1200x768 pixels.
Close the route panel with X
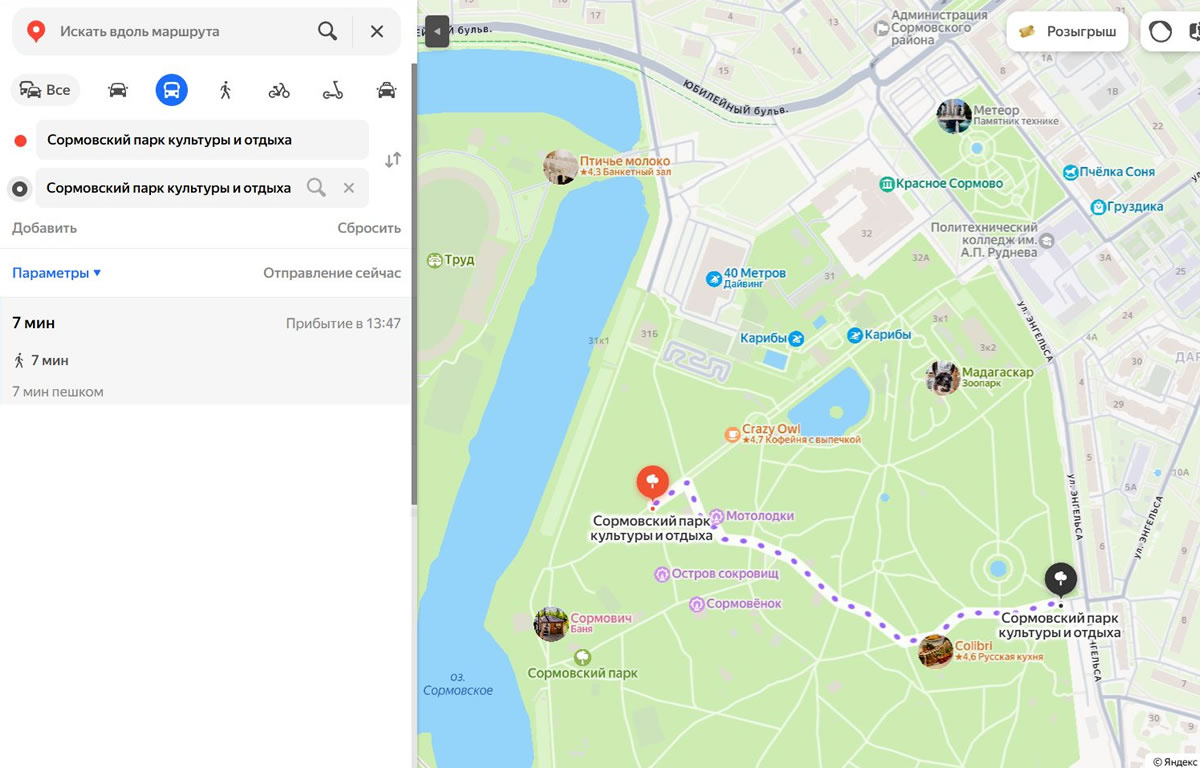(x=377, y=31)
